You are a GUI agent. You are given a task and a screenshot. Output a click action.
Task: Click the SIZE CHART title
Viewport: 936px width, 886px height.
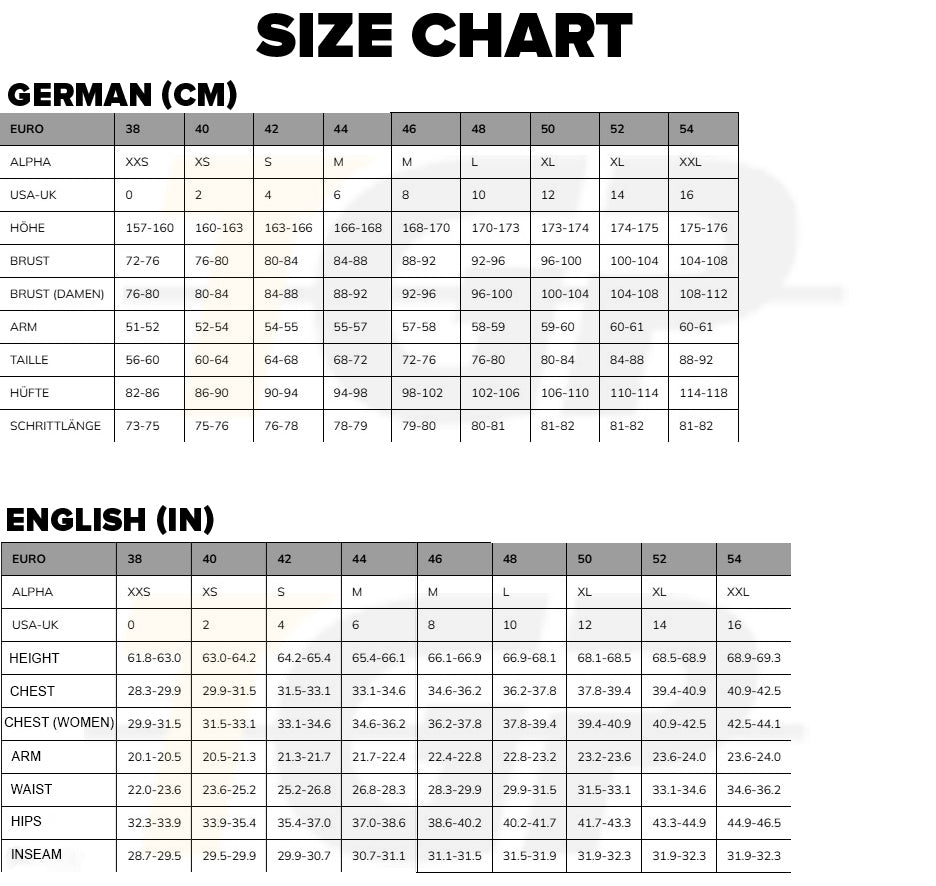pos(444,37)
